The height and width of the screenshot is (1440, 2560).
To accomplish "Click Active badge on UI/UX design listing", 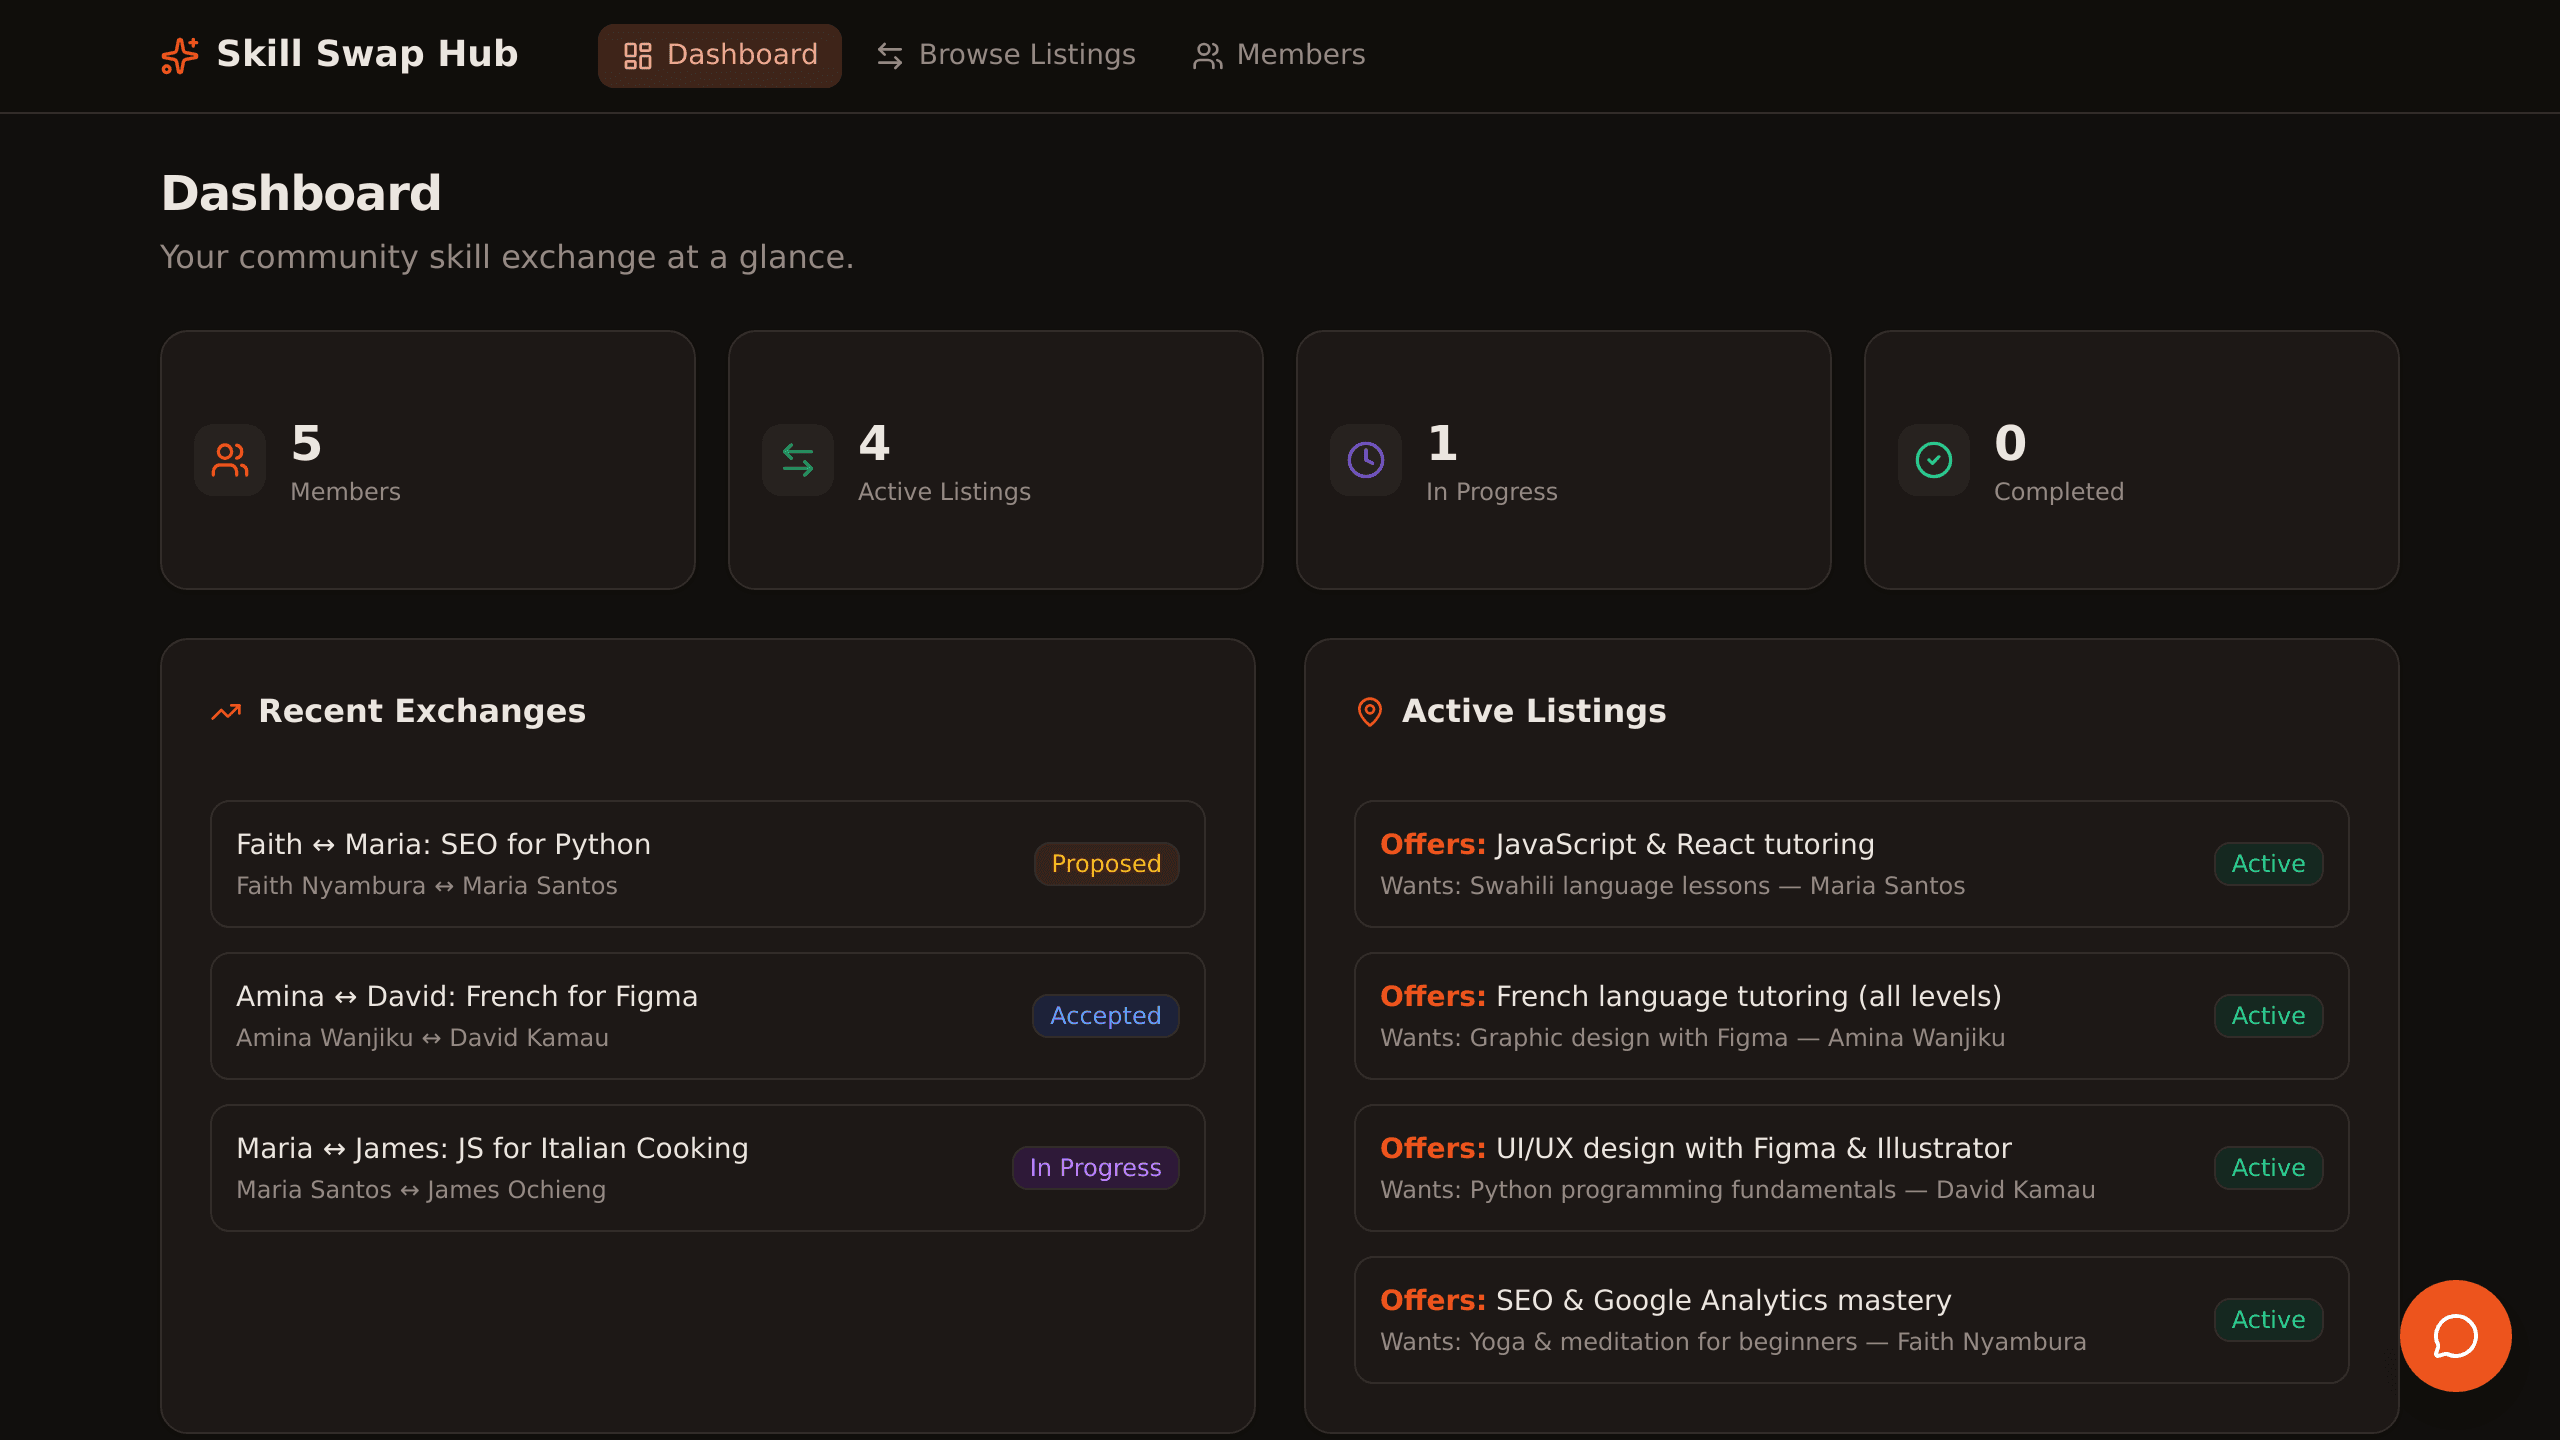I will point(2268,1168).
